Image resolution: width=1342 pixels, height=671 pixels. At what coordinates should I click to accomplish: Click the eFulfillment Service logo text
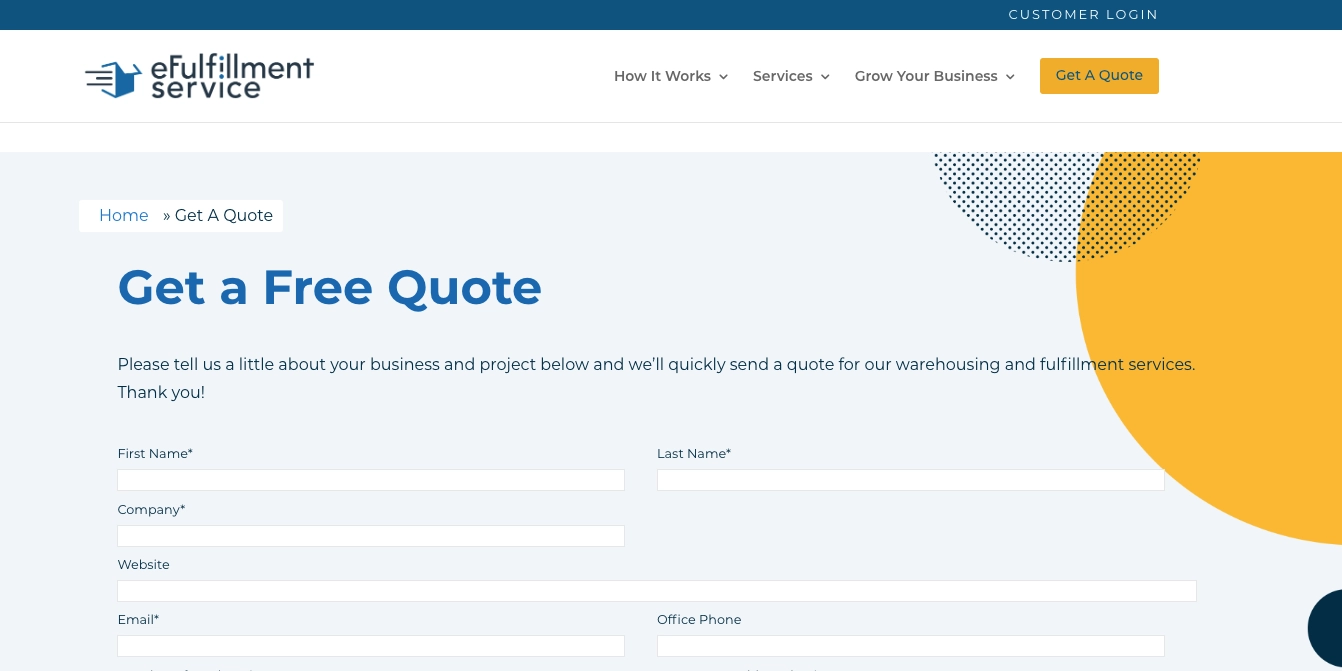231,76
